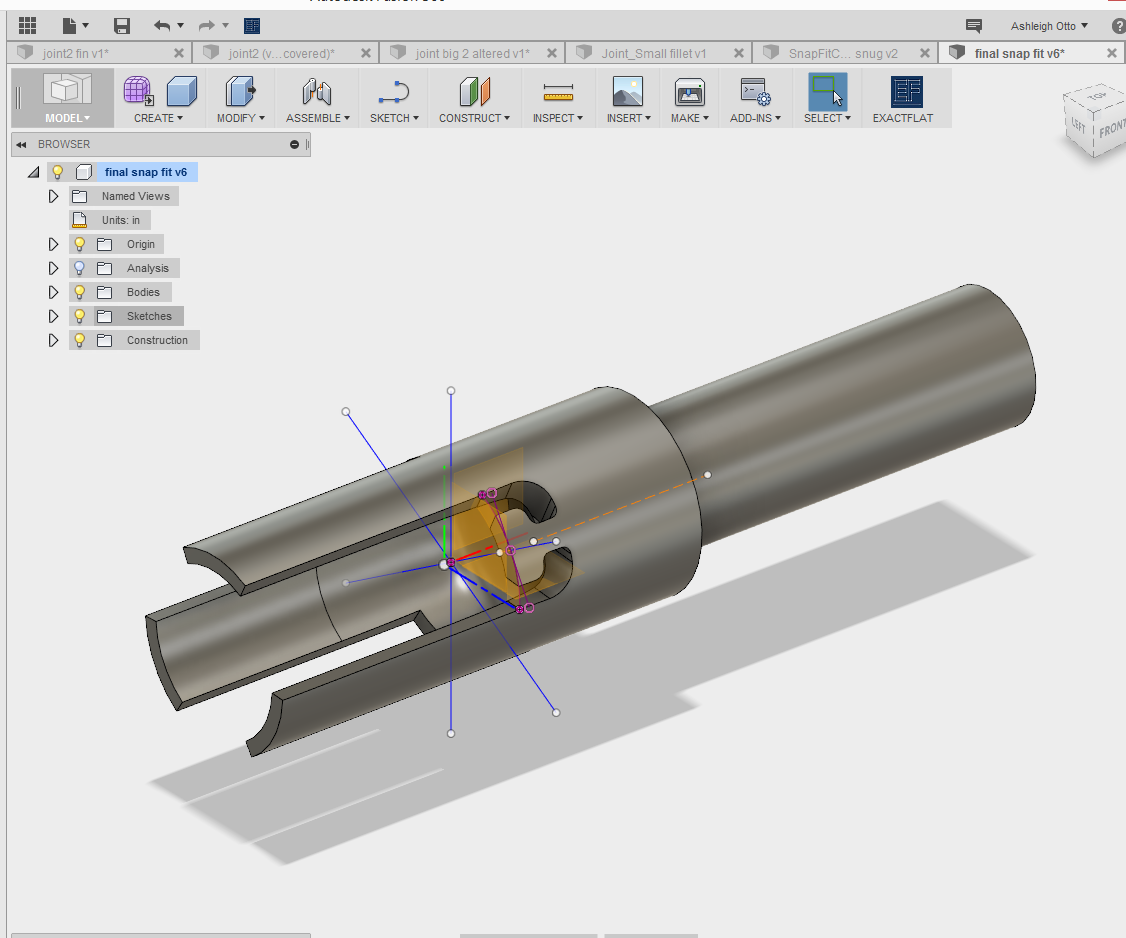Collapse the final snap fit v6 root node
Screen dimensions: 1126x938
33,172
